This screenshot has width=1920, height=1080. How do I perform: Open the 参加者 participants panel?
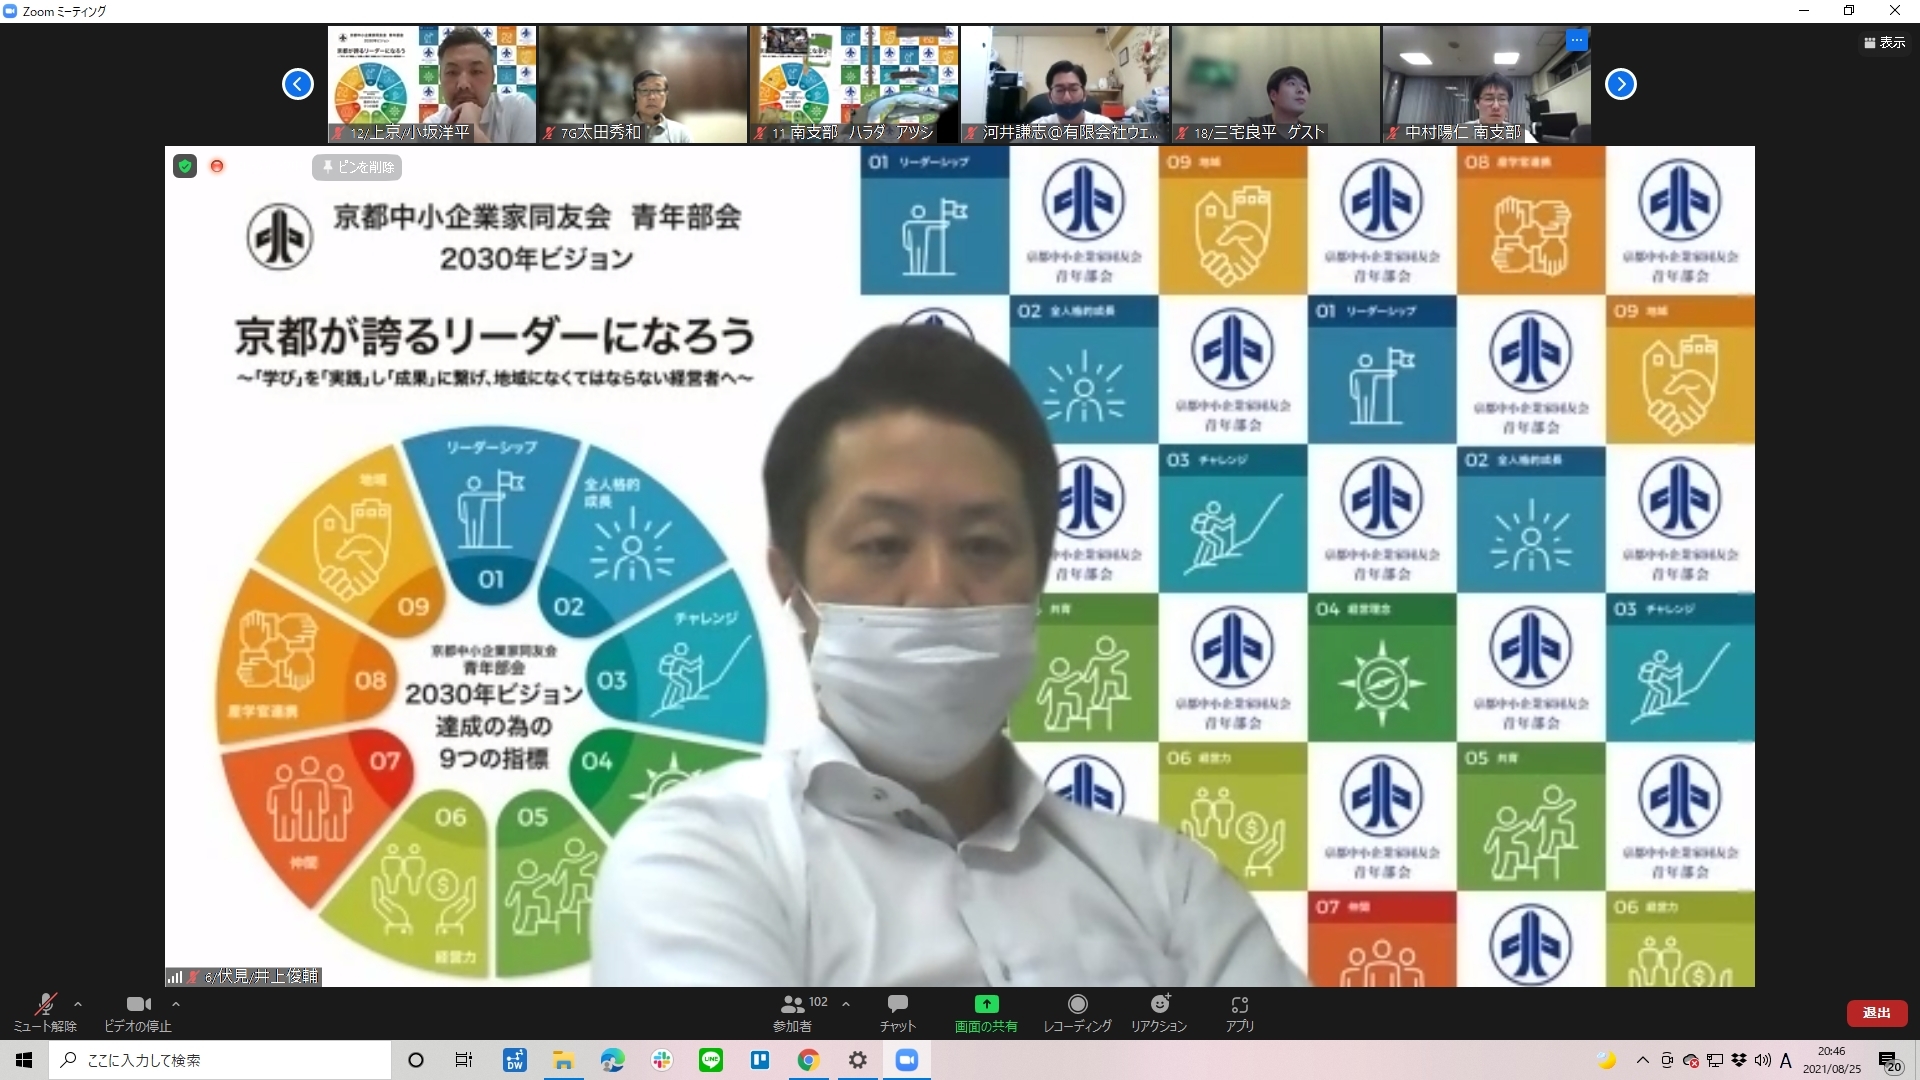coord(793,1012)
